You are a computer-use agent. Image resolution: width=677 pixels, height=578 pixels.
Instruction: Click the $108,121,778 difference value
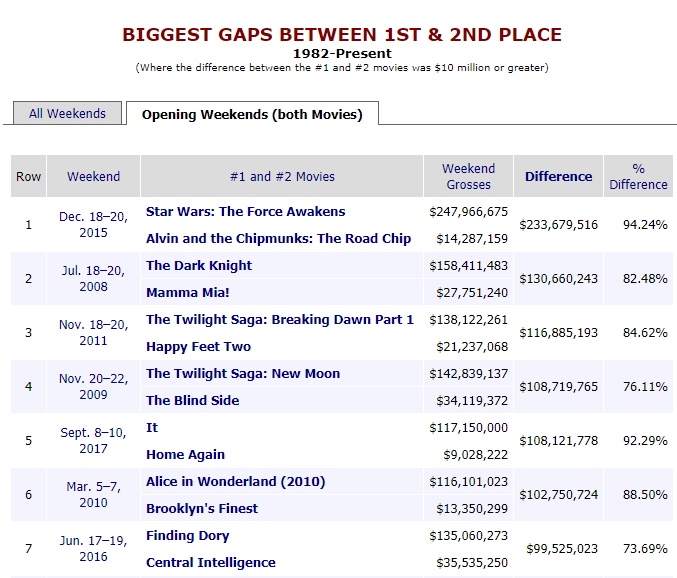pos(558,440)
